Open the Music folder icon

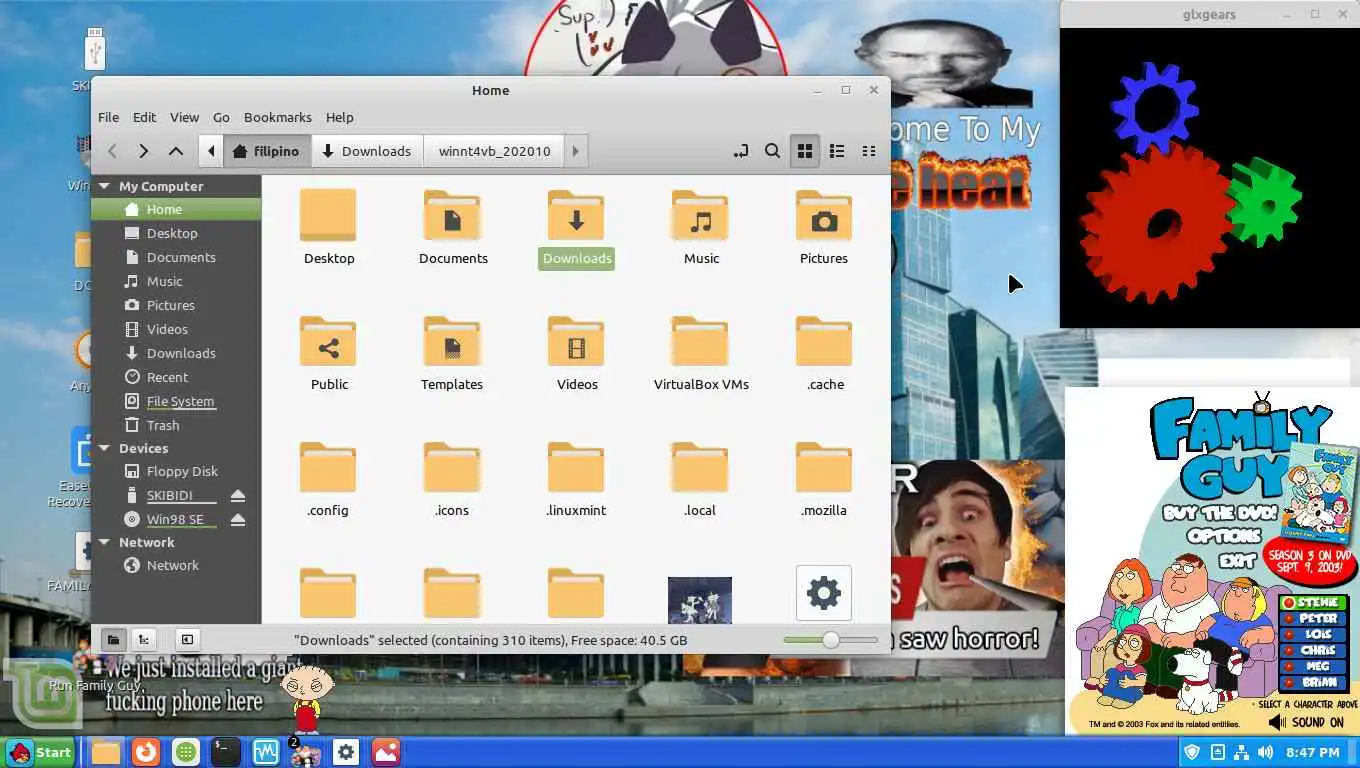coord(701,228)
